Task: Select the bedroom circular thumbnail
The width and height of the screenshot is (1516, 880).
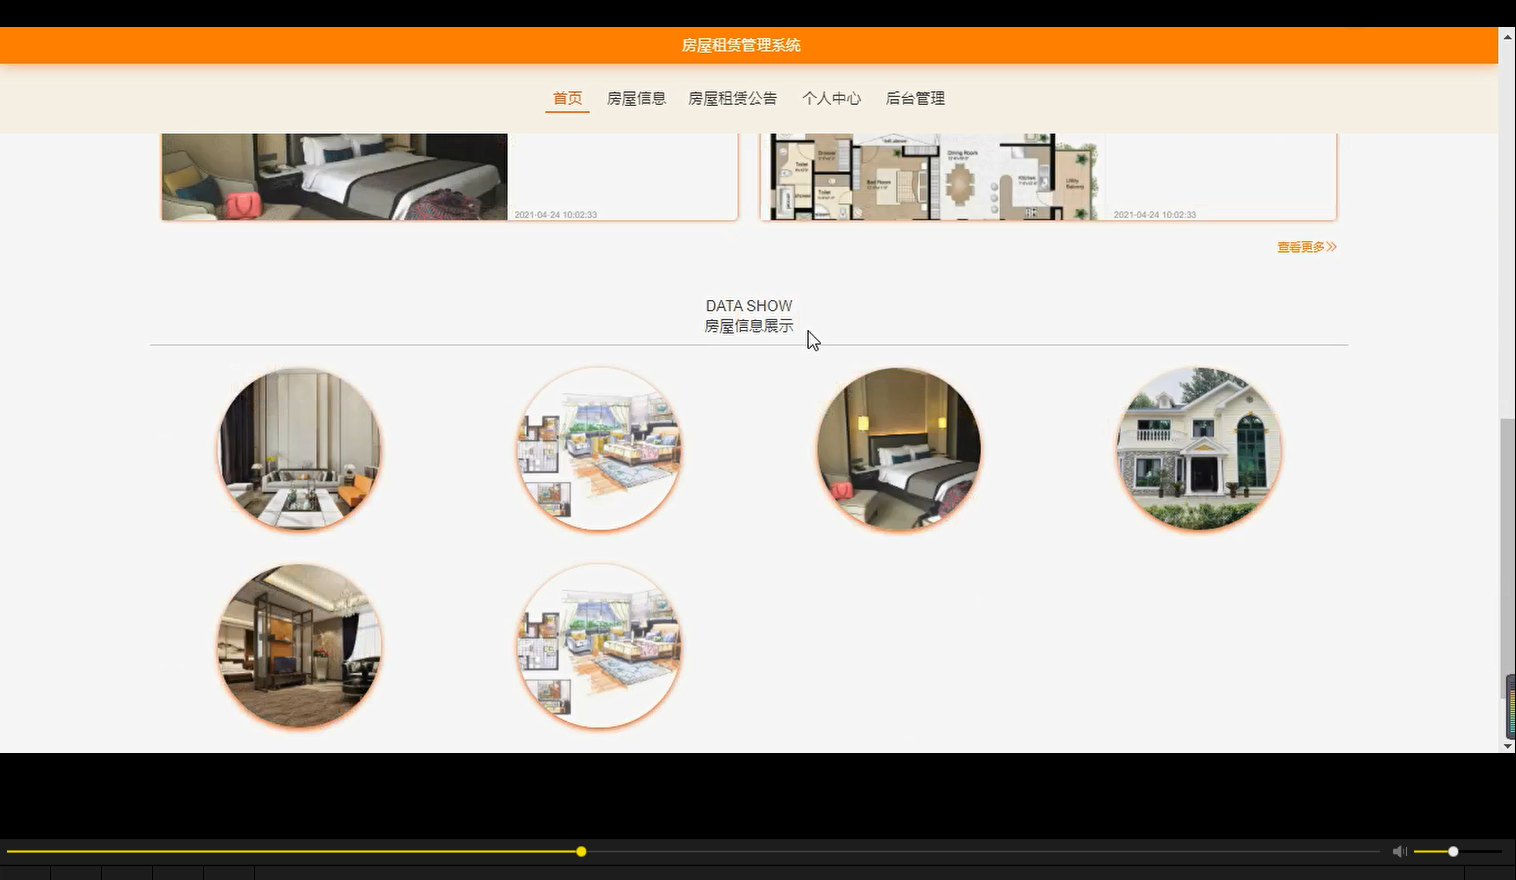Action: (899, 448)
